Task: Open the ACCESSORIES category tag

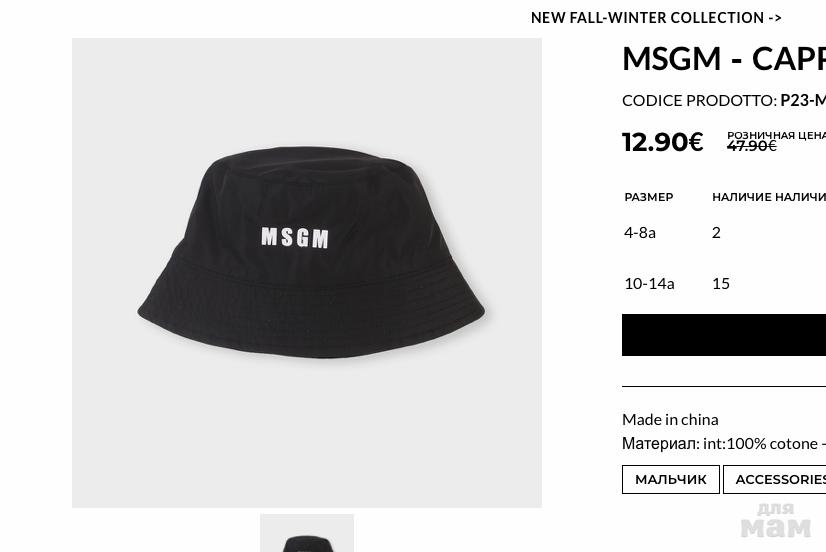Action: (x=779, y=479)
